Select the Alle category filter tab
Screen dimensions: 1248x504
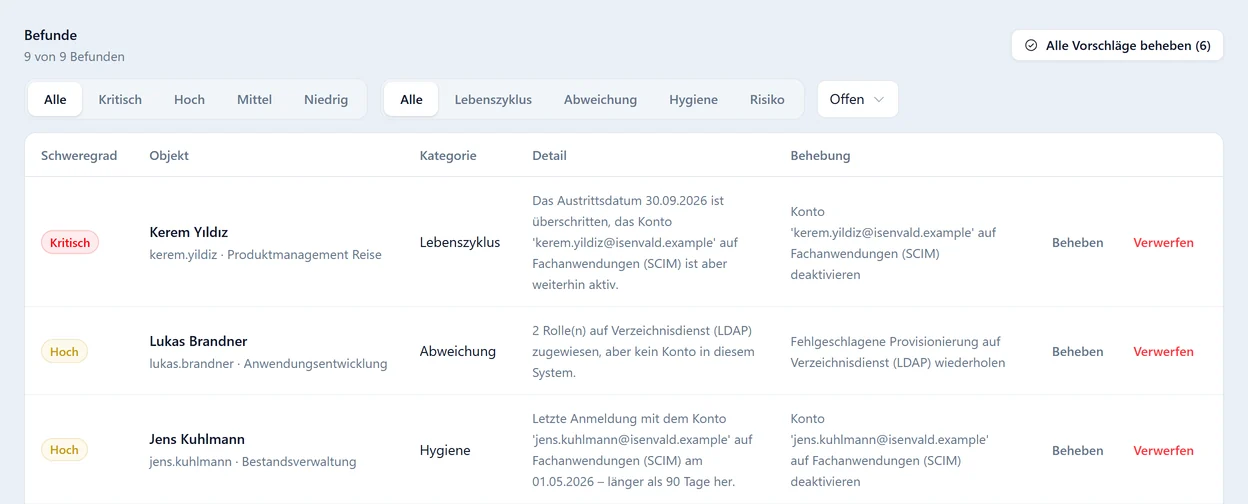(x=411, y=99)
